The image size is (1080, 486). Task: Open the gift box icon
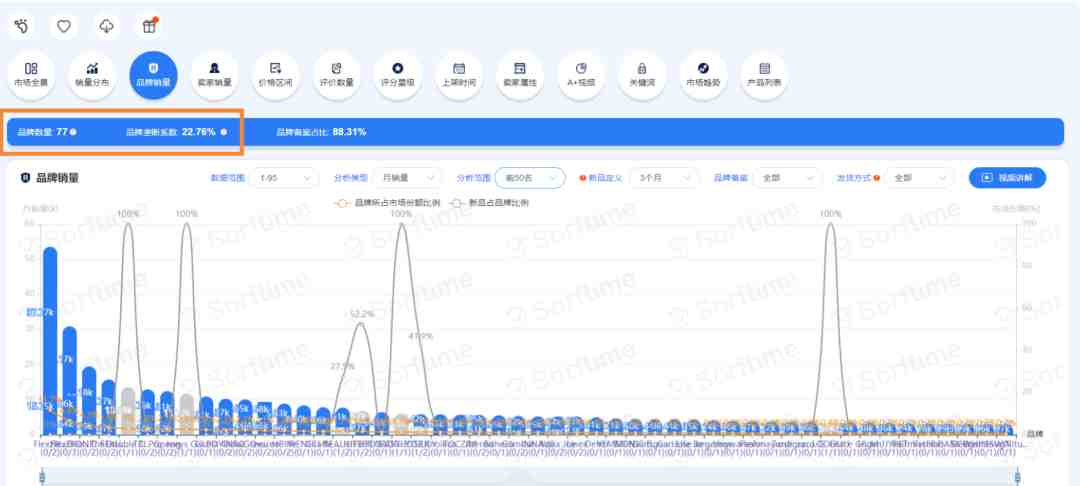click(x=149, y=26)
